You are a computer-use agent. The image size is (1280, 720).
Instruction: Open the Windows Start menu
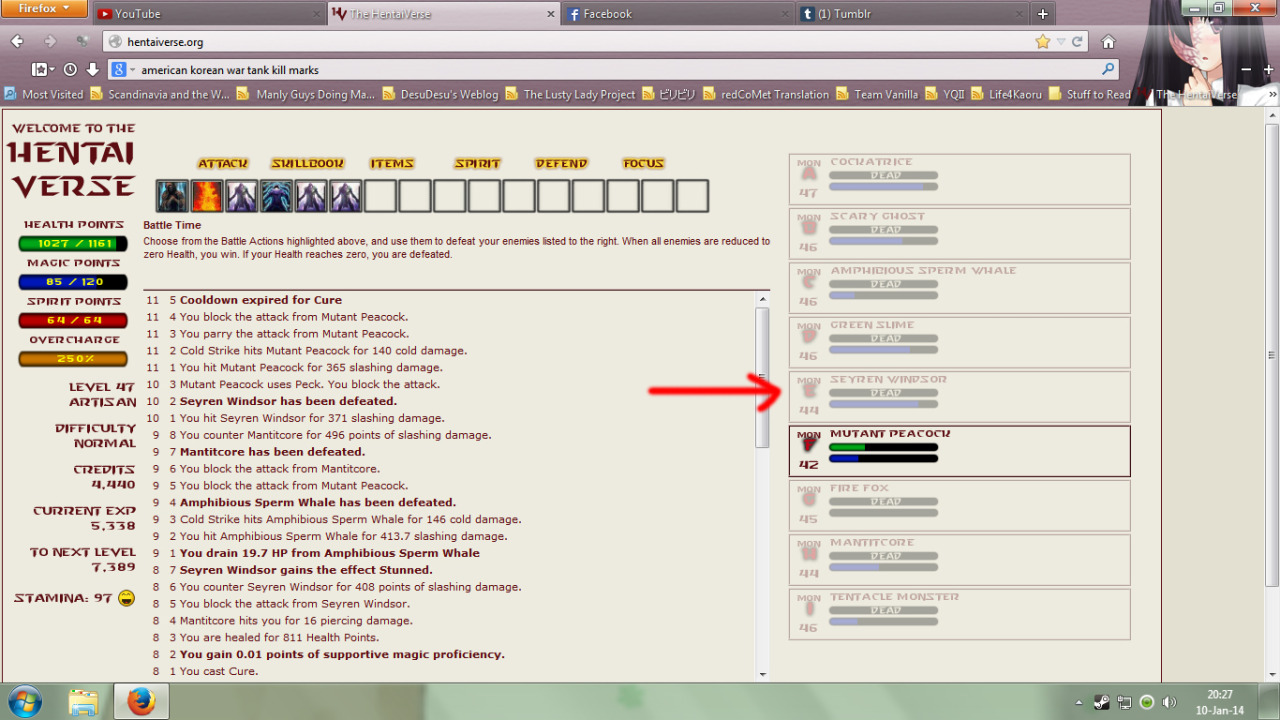tap(24, 702)
